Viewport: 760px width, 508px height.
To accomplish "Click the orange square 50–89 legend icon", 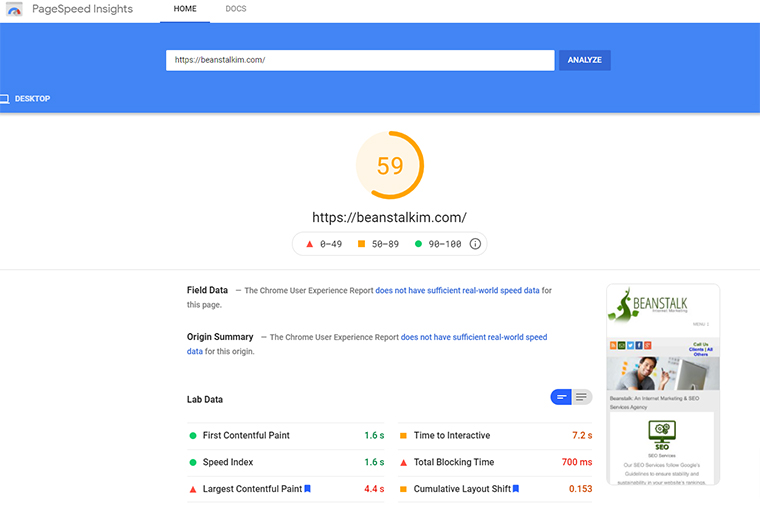I will [x=361, y=244].
